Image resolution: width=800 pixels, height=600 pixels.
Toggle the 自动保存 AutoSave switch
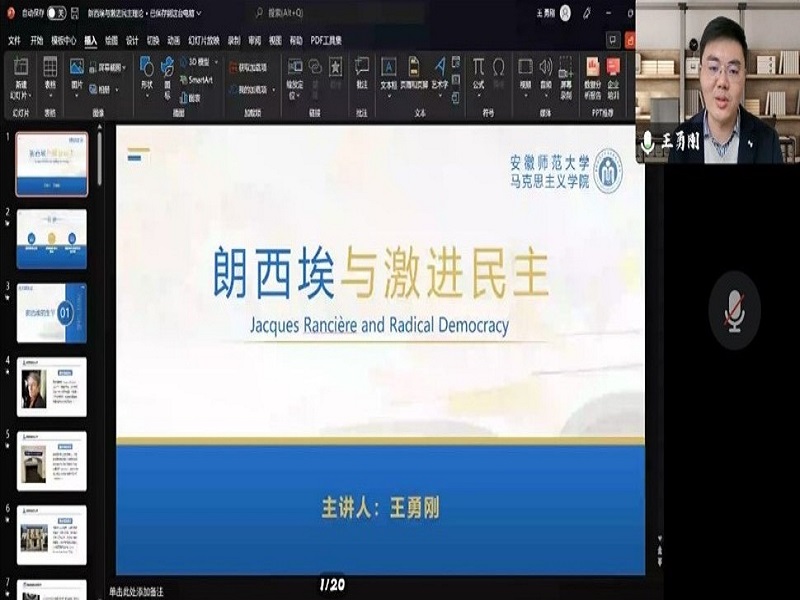coord(56,13)
